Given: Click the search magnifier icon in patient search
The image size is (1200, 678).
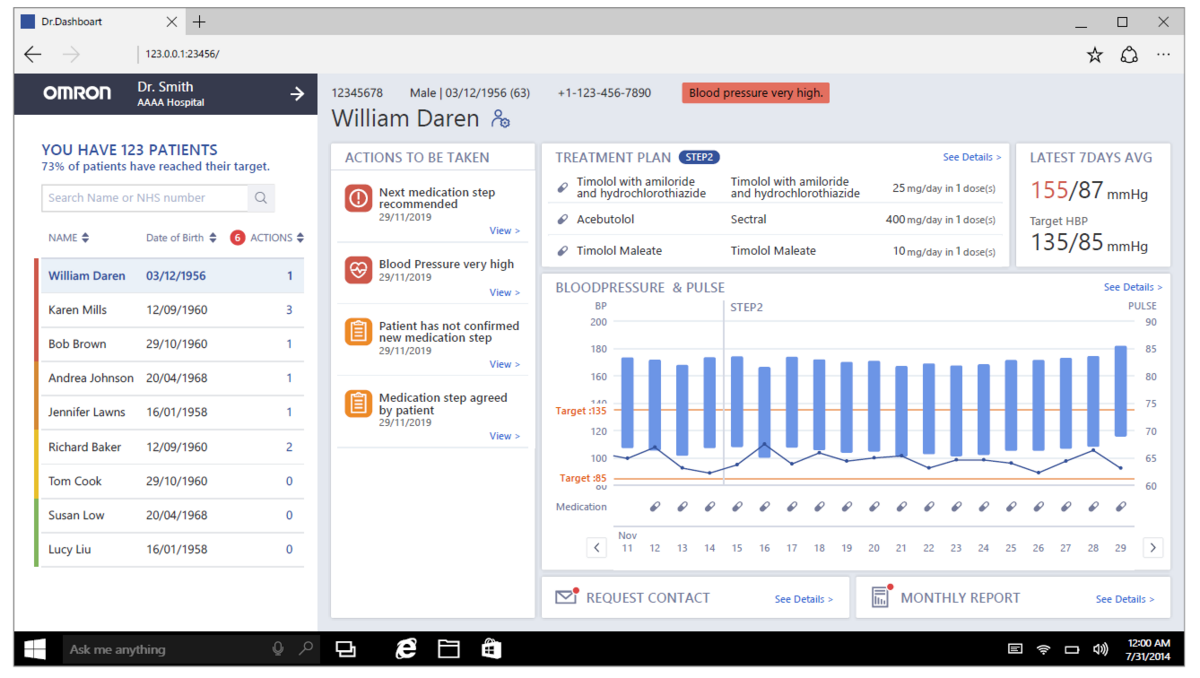Looking at the screenshot, I should point(261,198).
